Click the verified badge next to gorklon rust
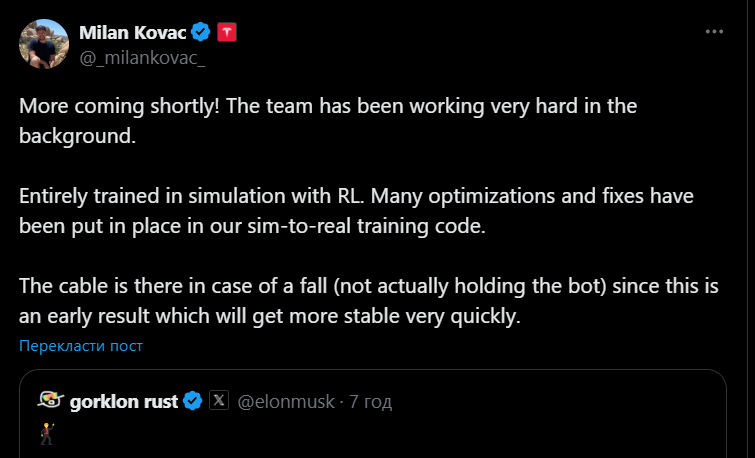 [x=193, y=401]
